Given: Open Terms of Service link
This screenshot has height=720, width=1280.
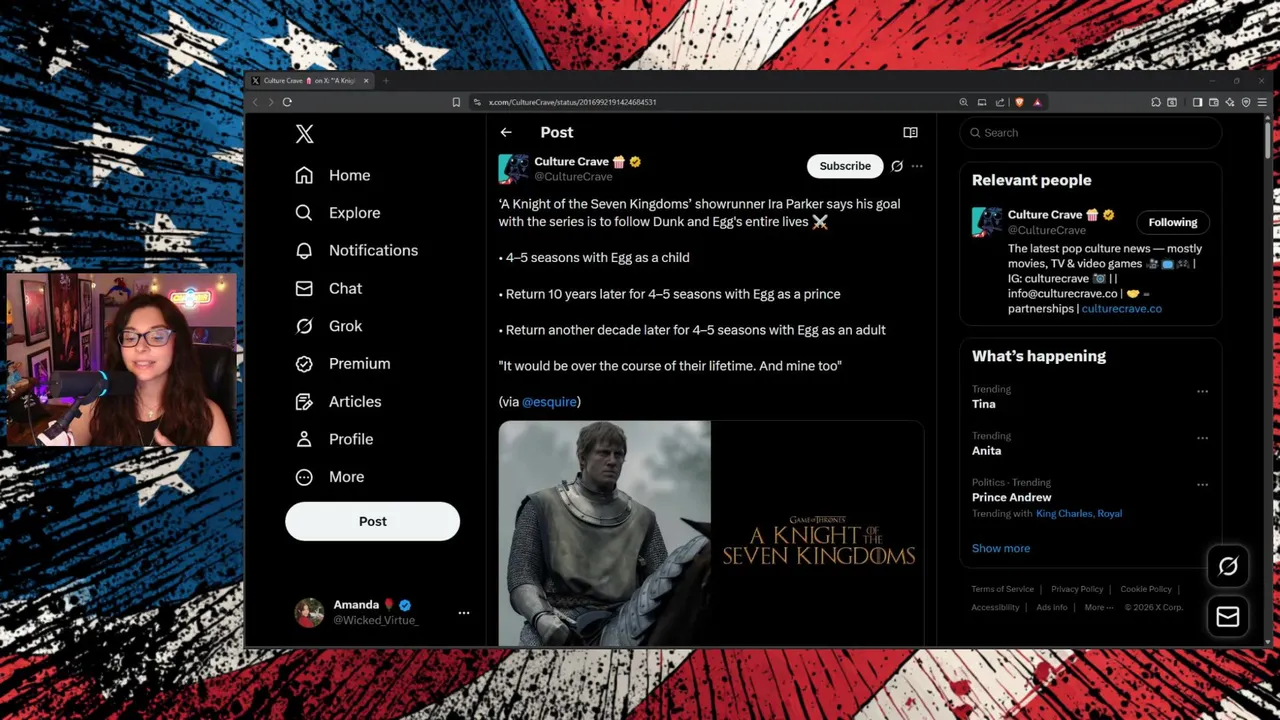Looking at the screenshot, I should click(x=1002, y=589).
